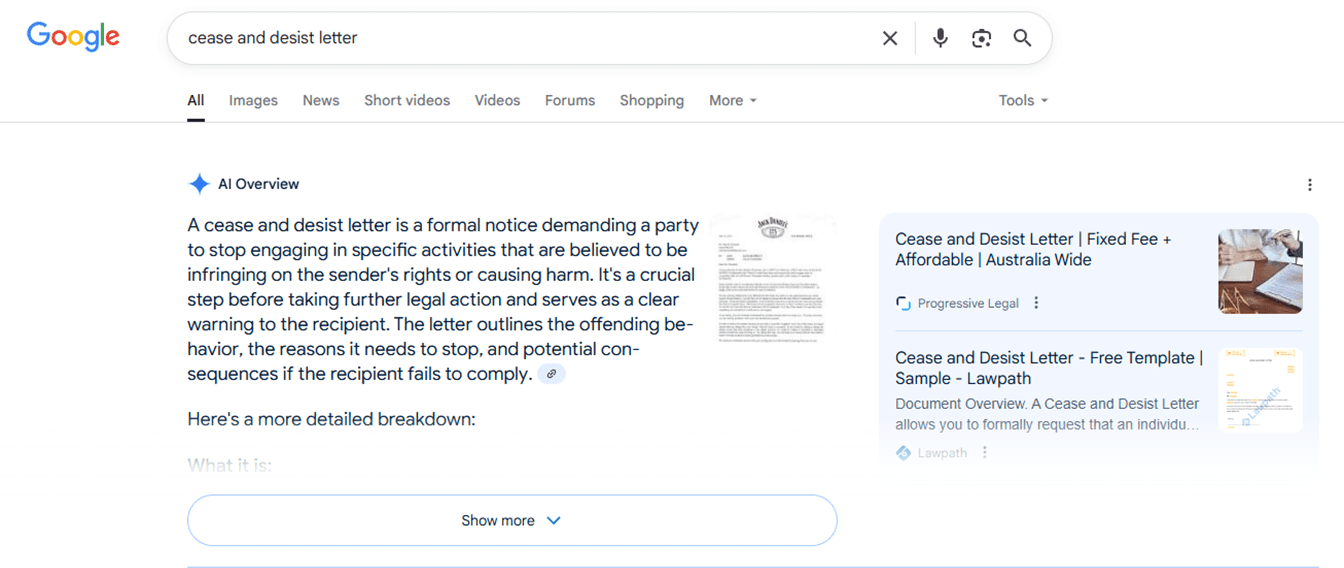
Task: Open Google Lens image search
Action: coord(981,38)
